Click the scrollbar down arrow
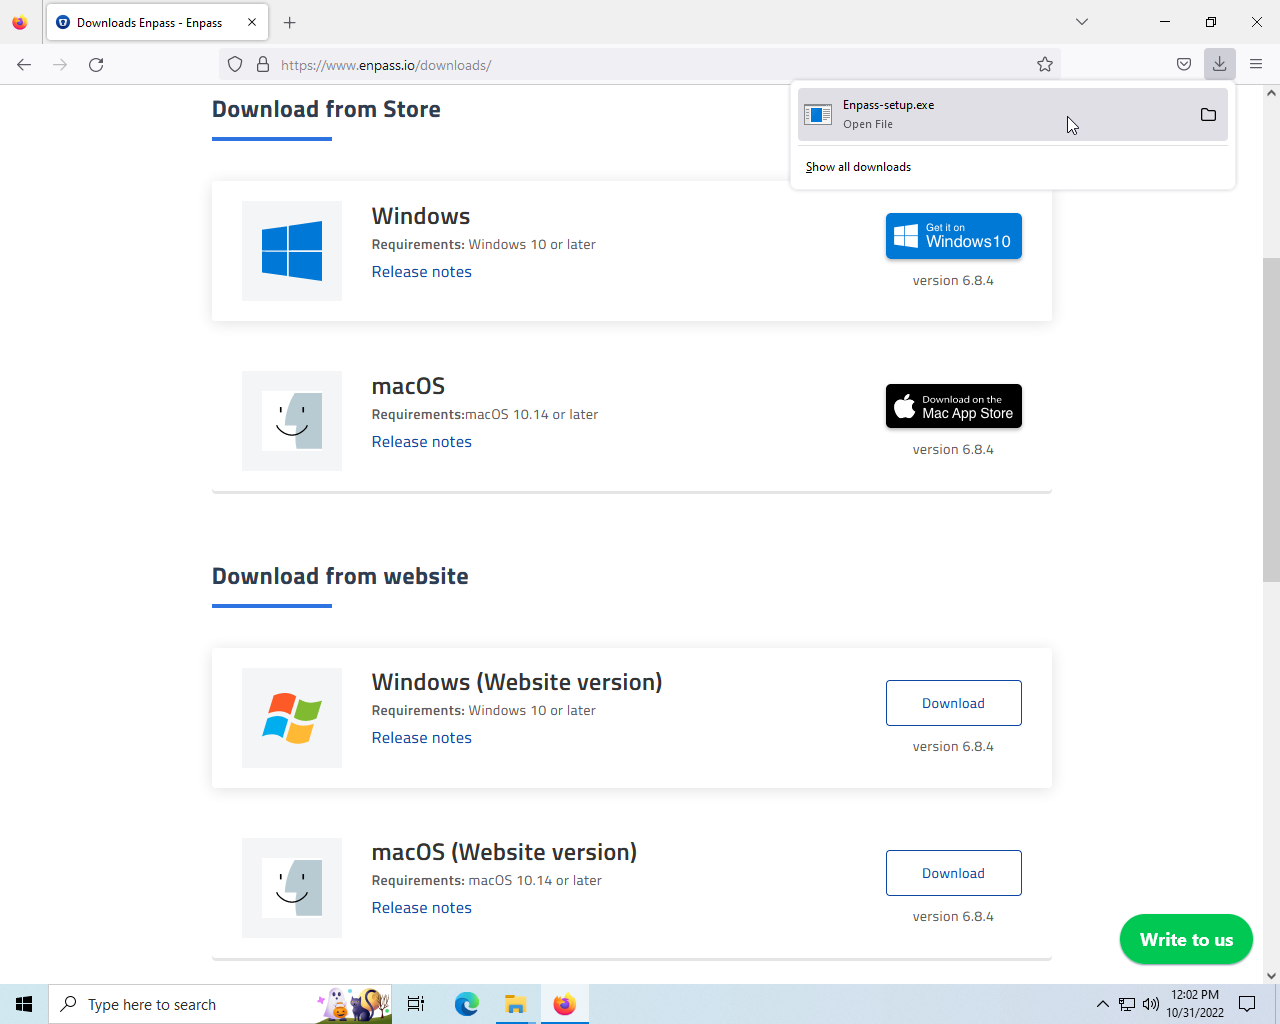This screenshot has height=1024, width=1280. click(1271, 976)
